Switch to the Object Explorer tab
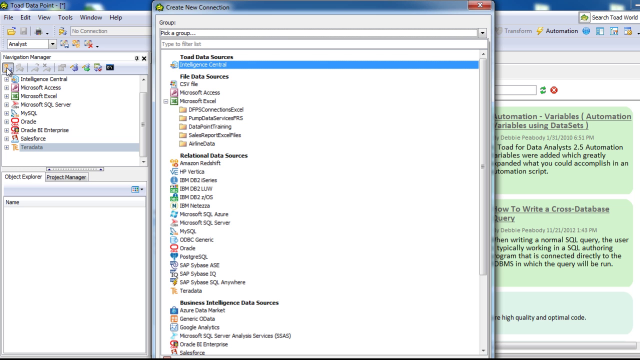This screenshot has width=640, height=360. coord(23,177)
